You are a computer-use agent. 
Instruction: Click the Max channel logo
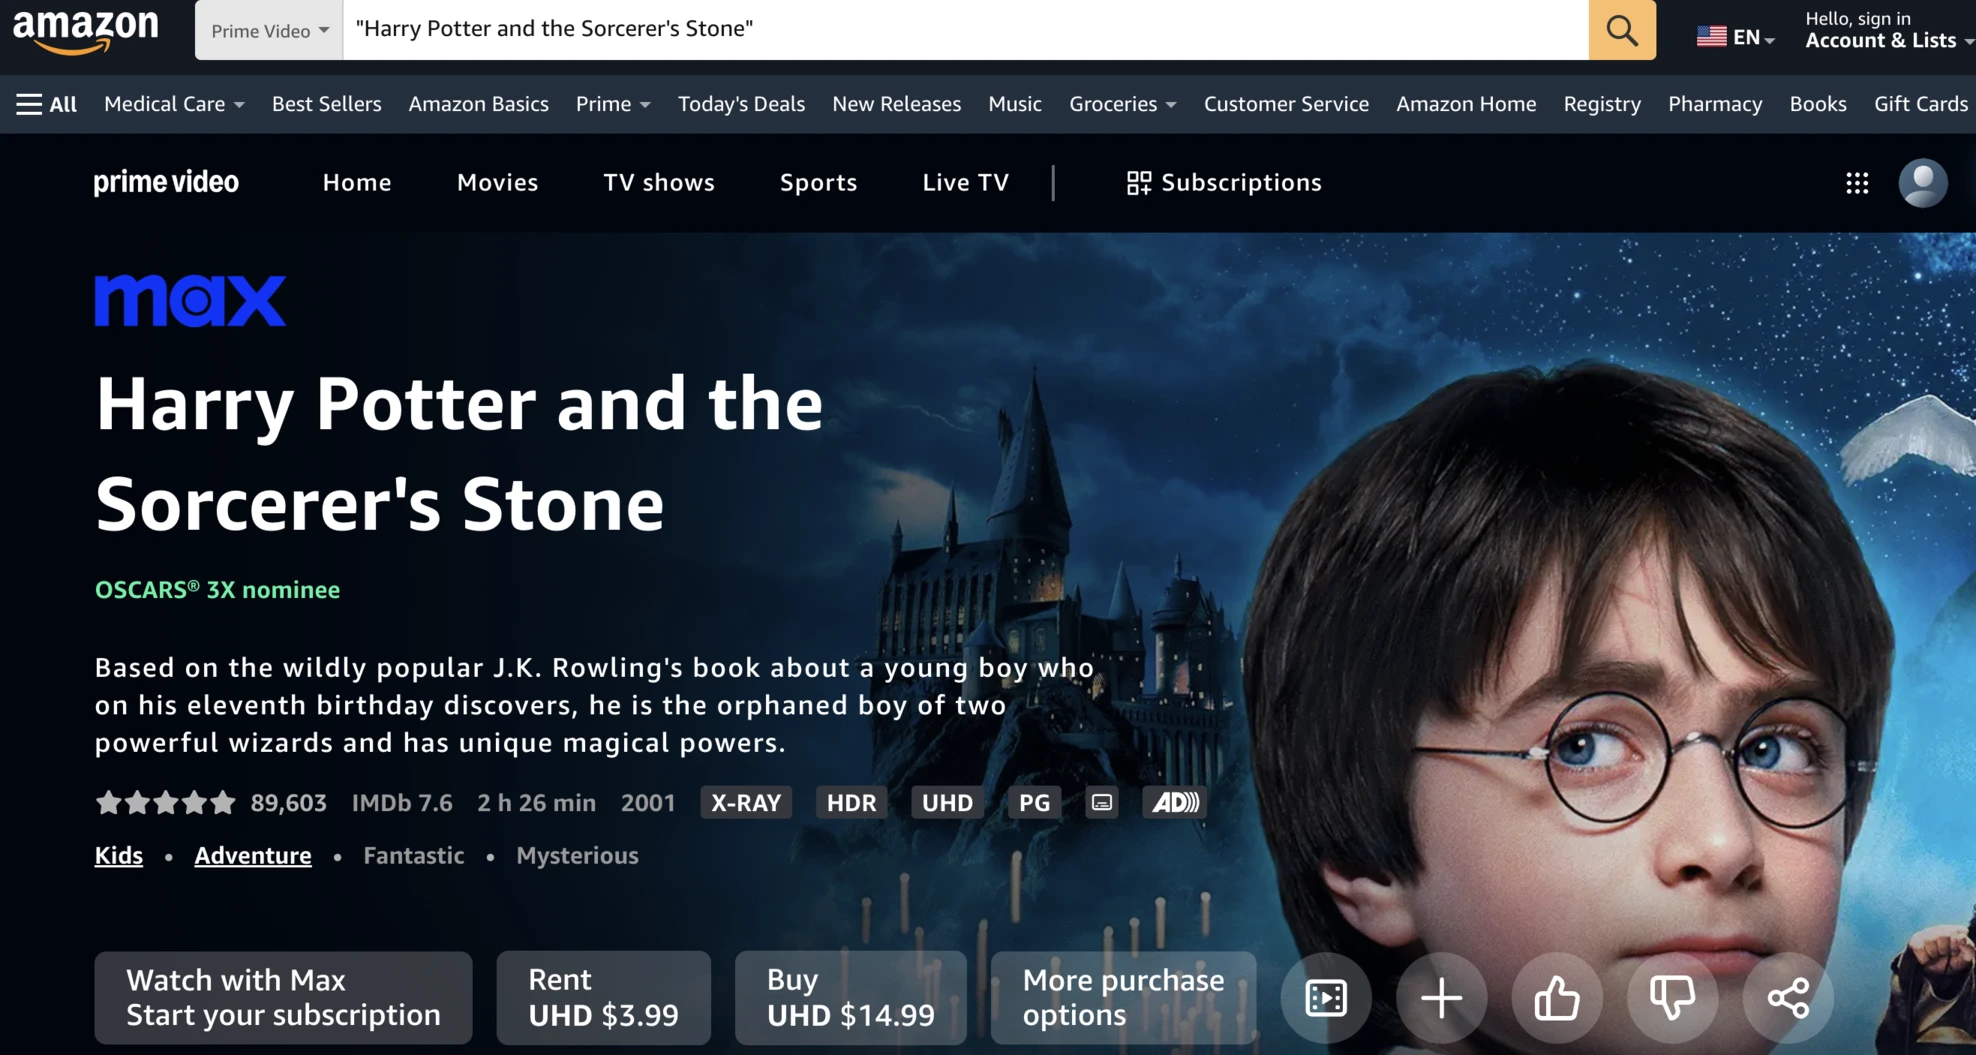point(190,301)
